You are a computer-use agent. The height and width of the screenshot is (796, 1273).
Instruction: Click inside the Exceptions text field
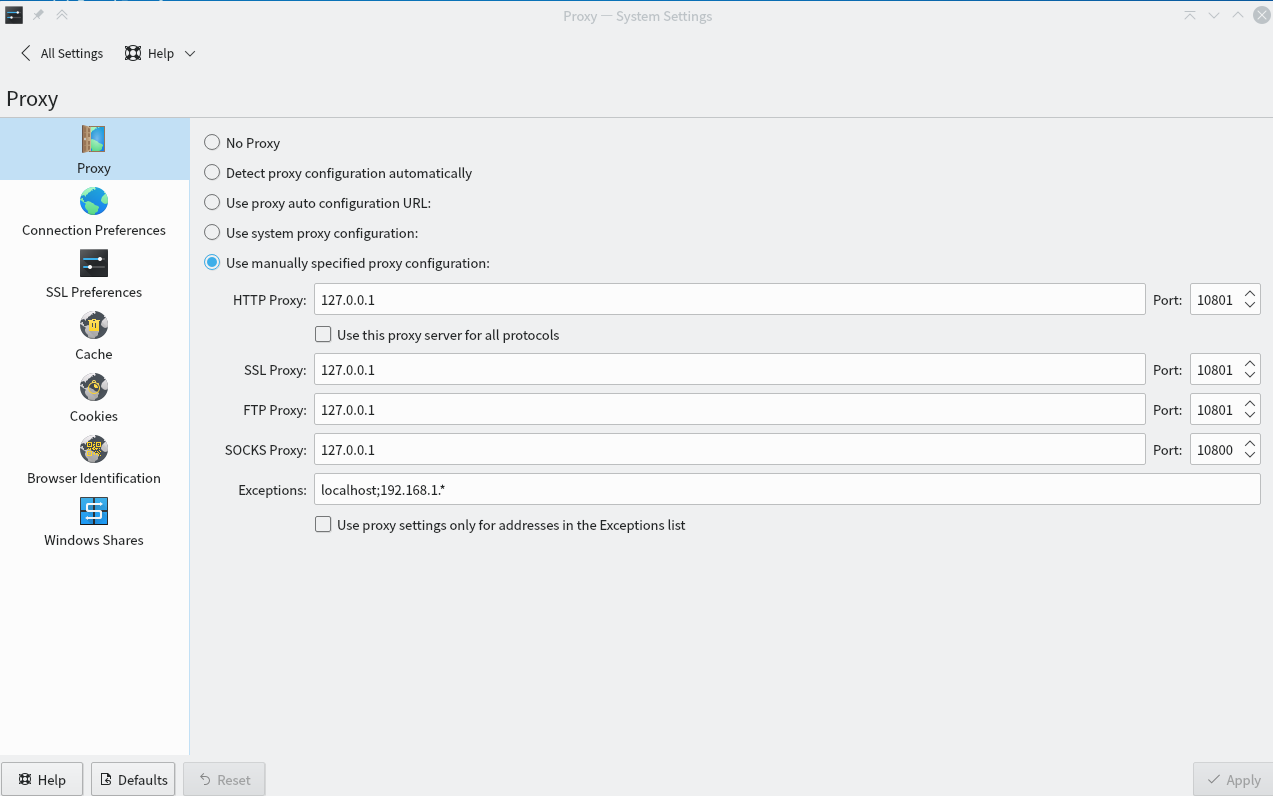click(x=700, y=489)
